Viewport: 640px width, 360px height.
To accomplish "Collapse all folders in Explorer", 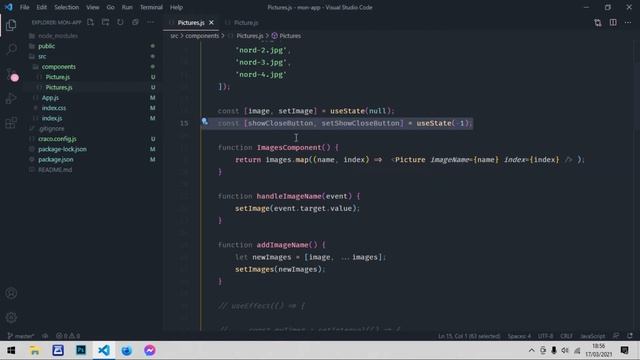I will tap(135, 22).
